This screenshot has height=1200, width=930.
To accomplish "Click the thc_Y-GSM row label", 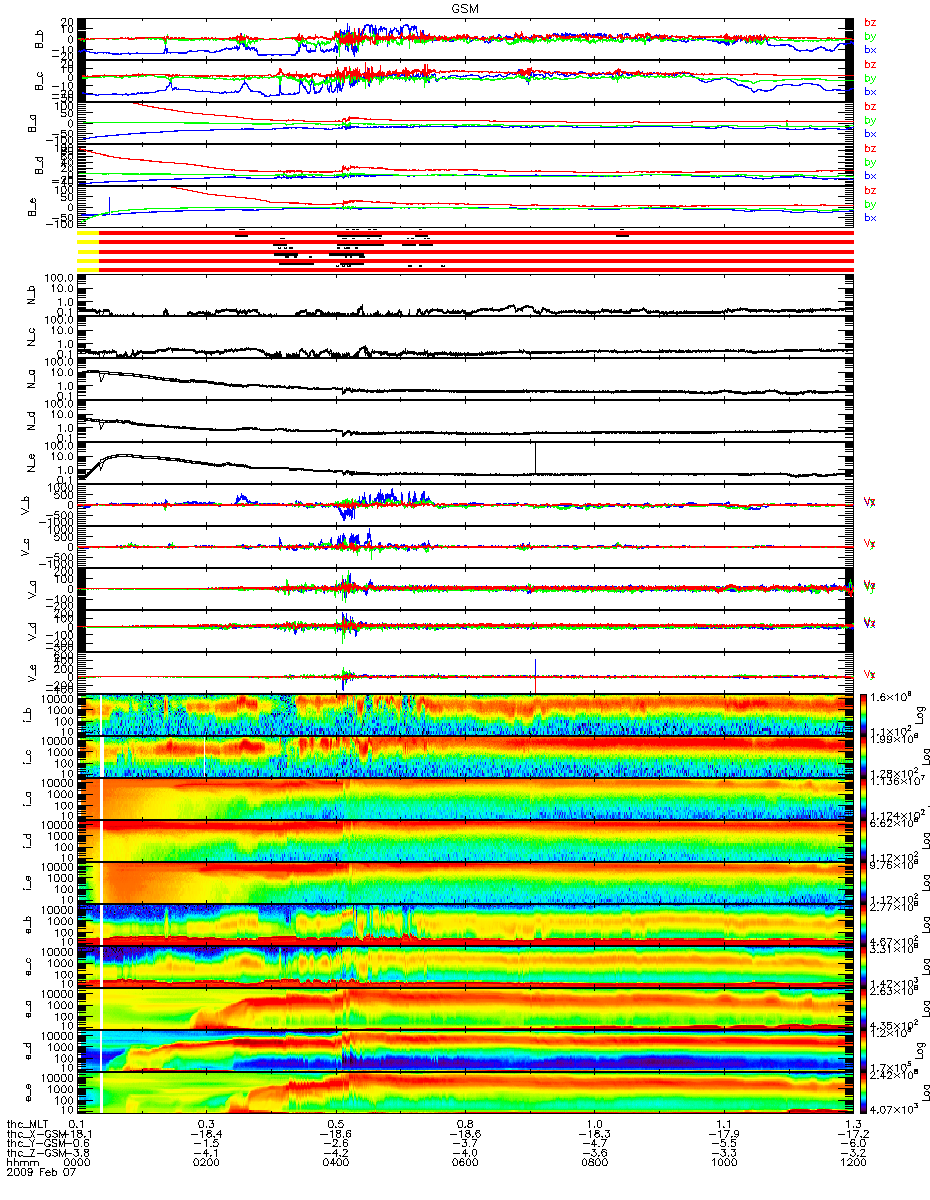I will click(34, 1145).
